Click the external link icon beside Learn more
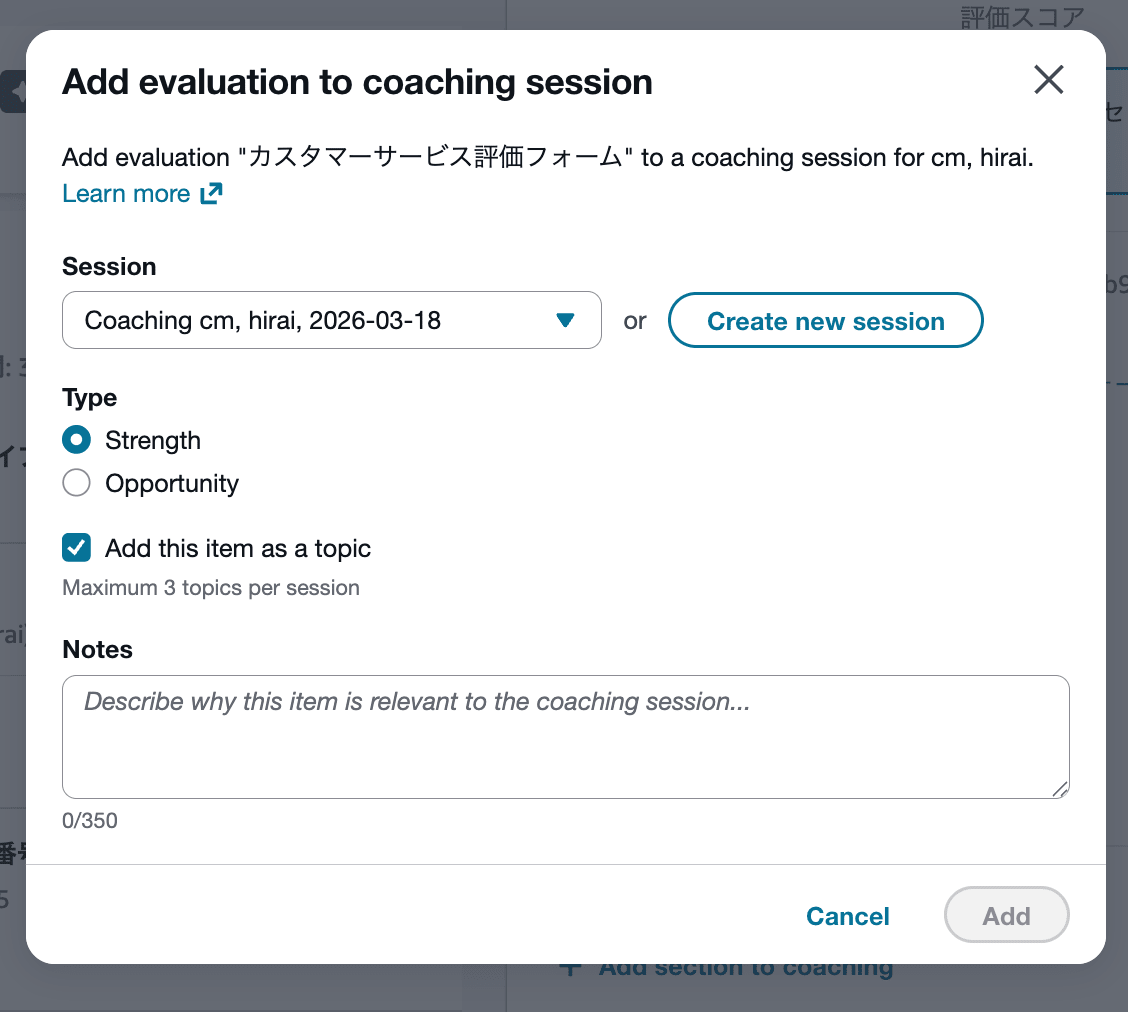This screenshot has width=1128, height=1012. (x=210, y=194)
